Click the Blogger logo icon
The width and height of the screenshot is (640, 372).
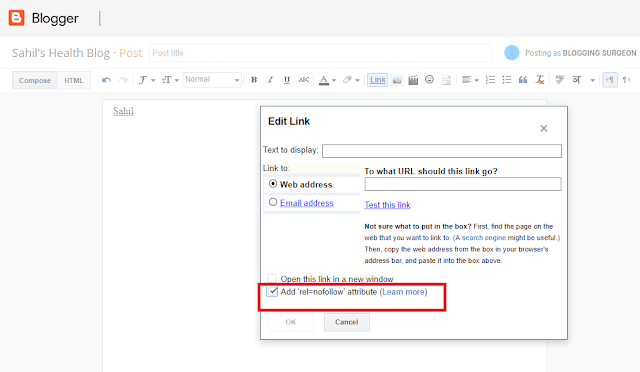16,18
